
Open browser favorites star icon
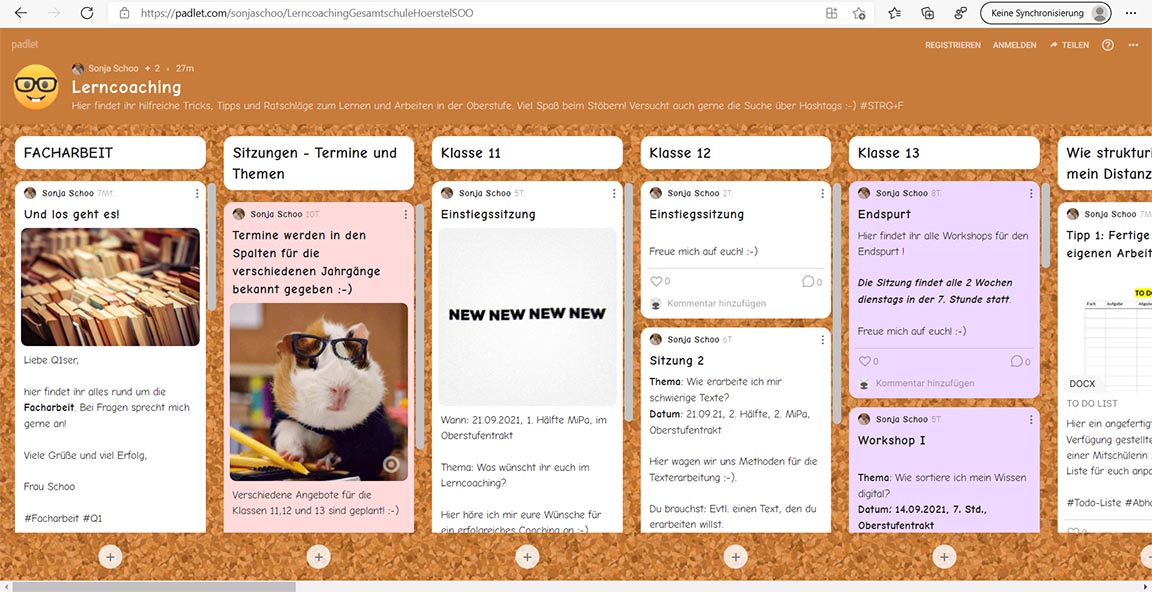point(859,13)
